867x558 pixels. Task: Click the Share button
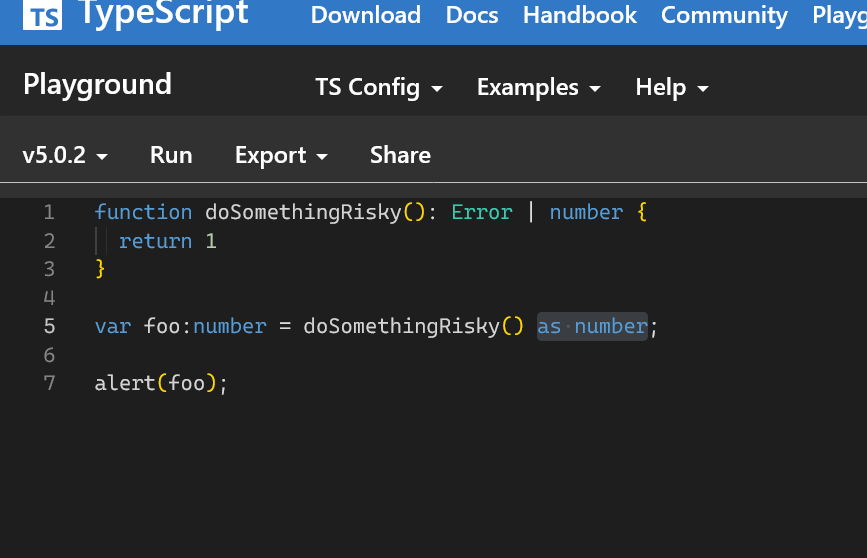400,155
